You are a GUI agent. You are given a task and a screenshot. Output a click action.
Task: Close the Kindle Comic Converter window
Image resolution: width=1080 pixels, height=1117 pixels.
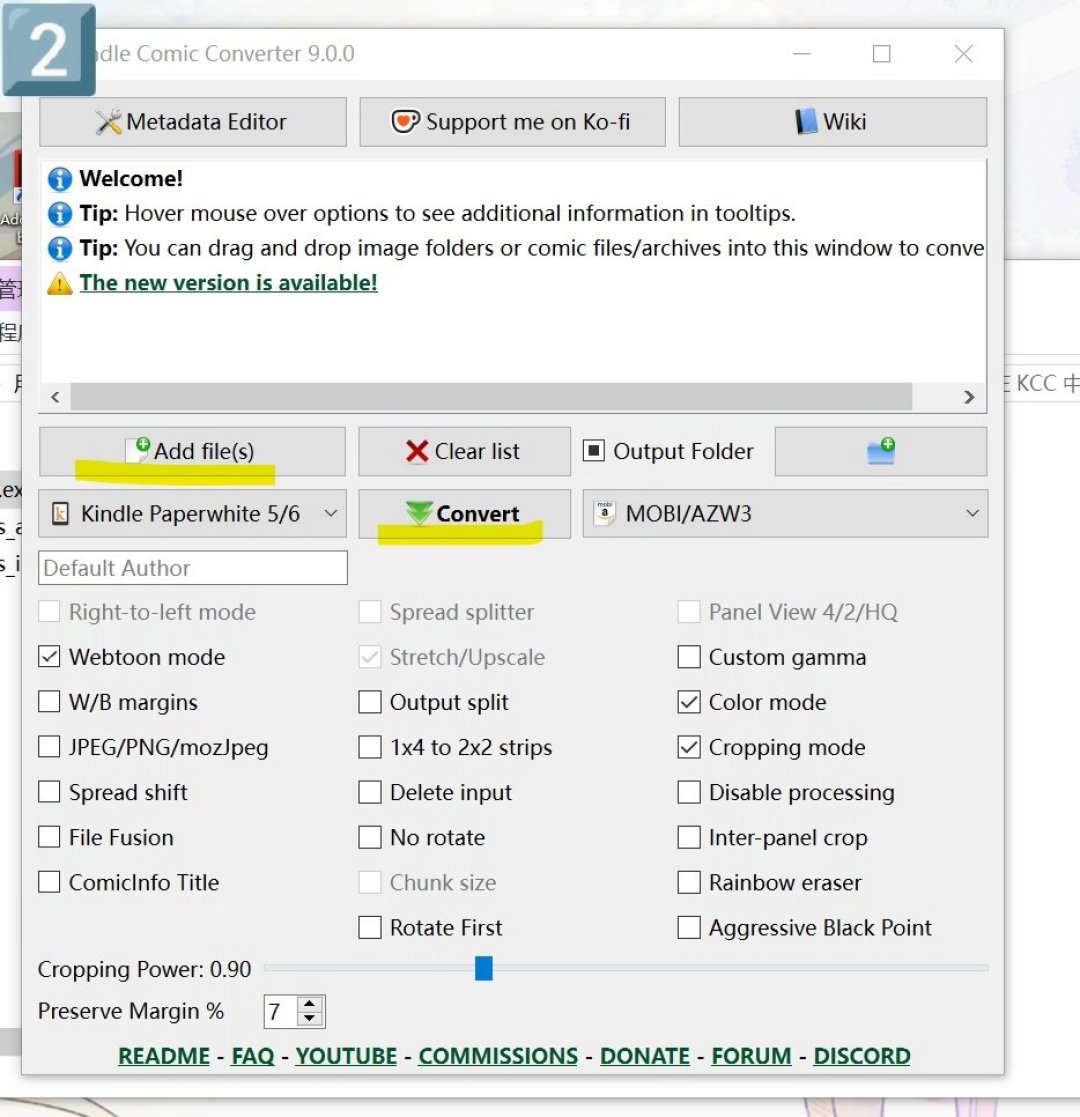pyautogui.click(x=963, y=54)
